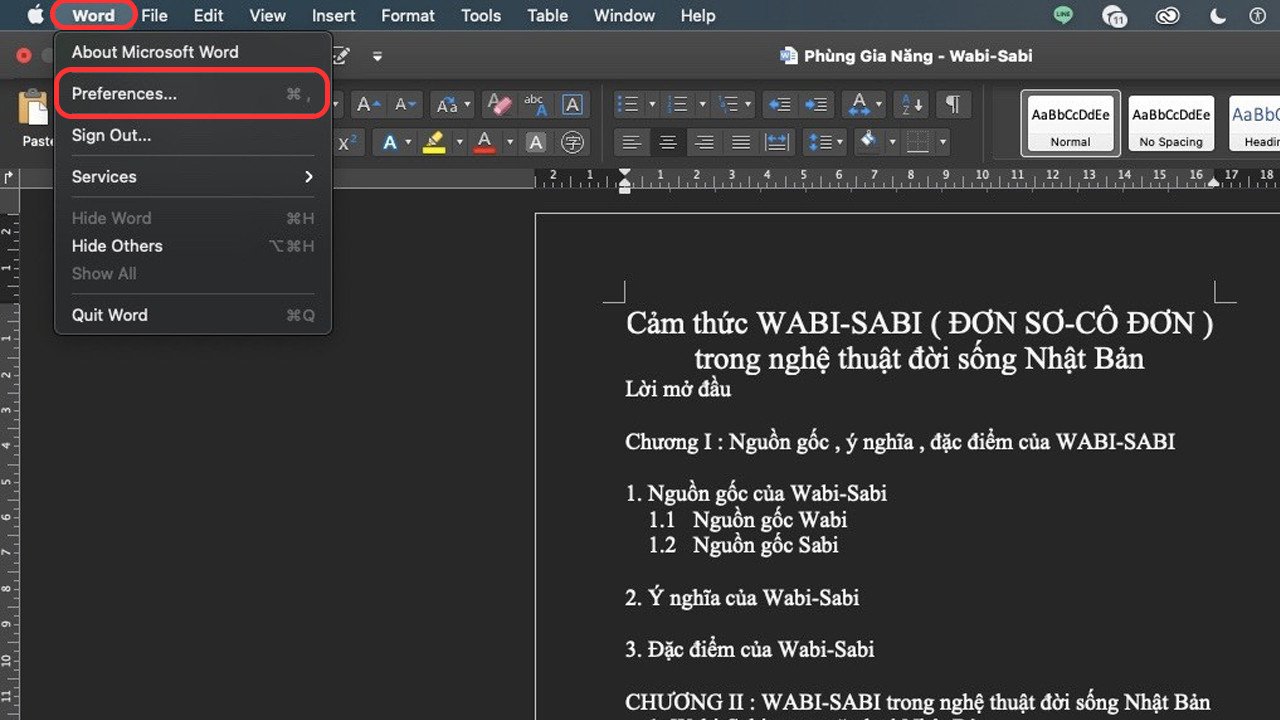Click the Superscript x² icon
Screen dimensions: 1280x720
[347, 143]
